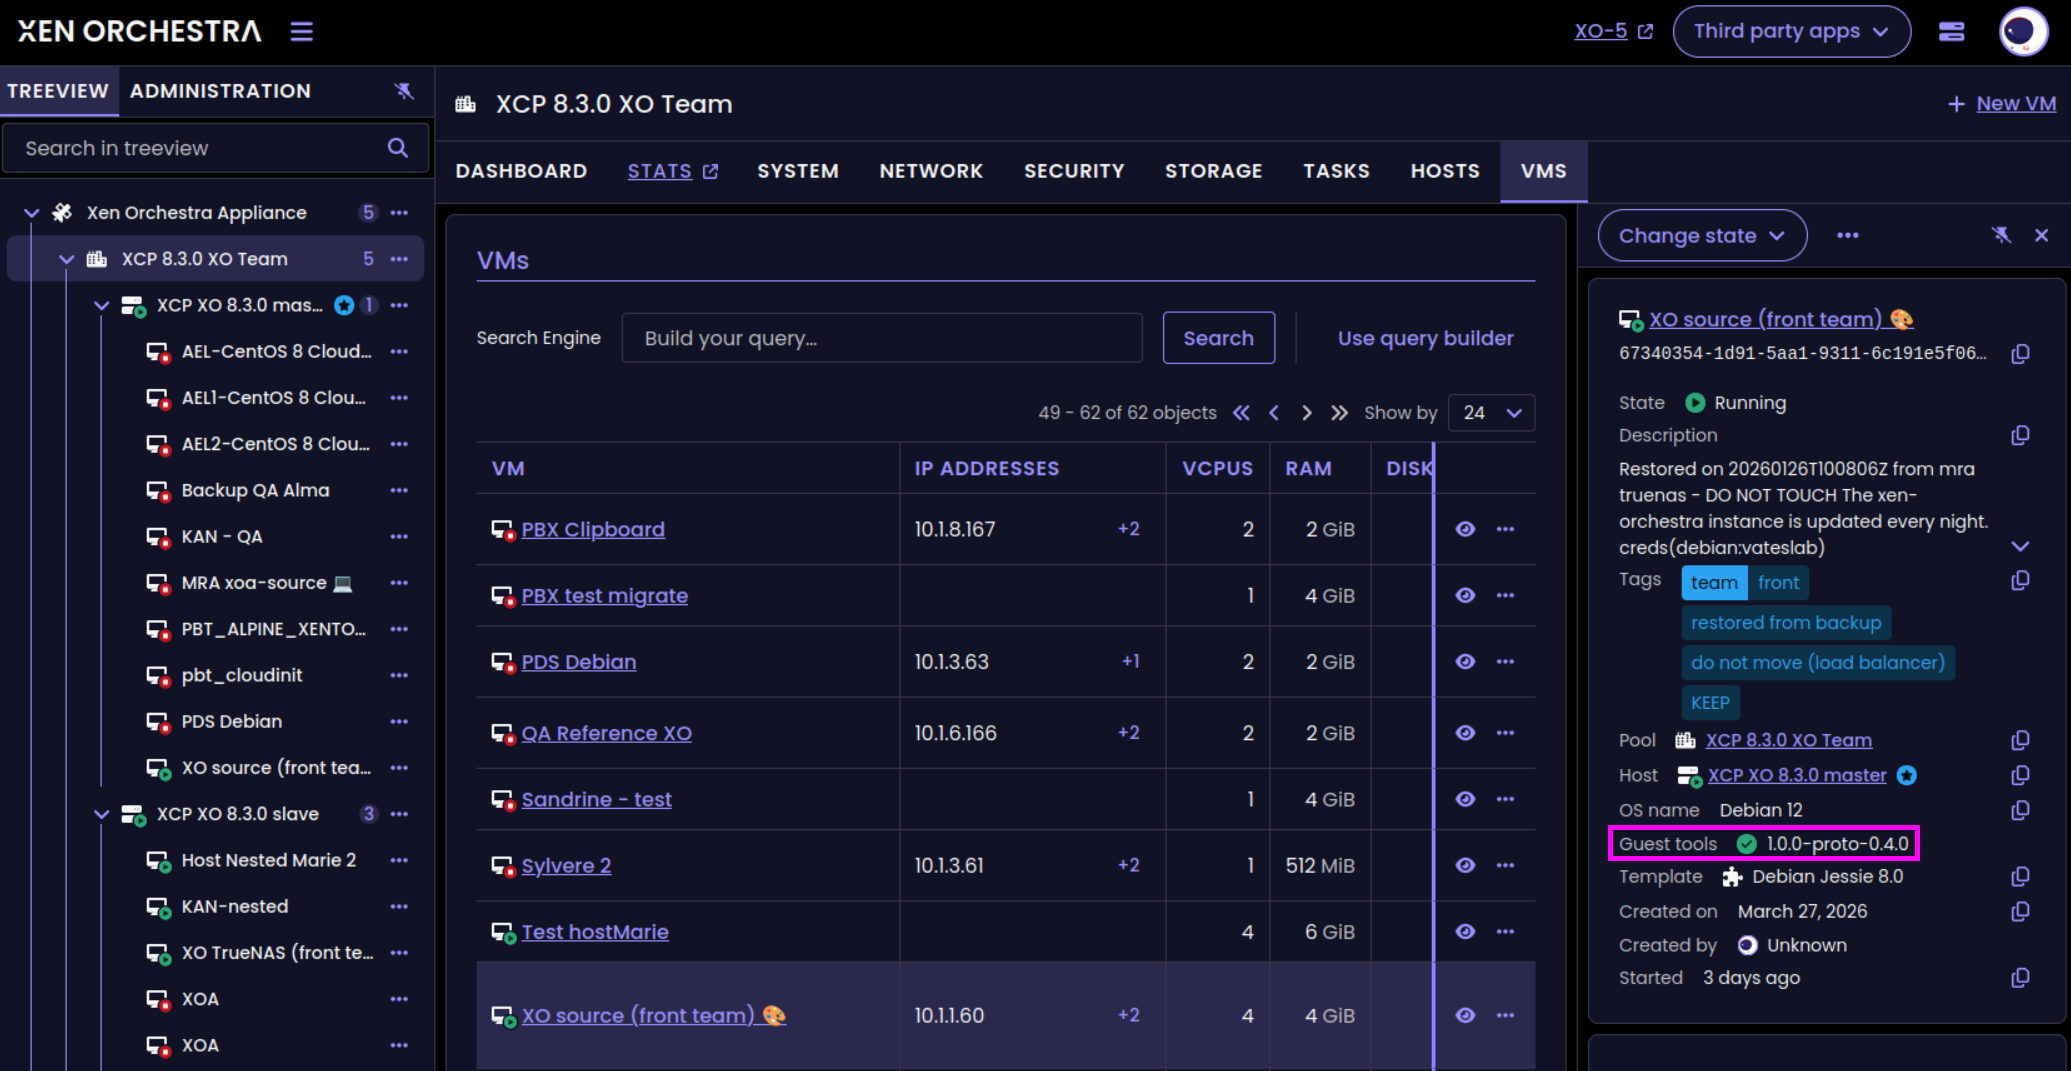The width and height of the screenshot is (2071, 1071).
Task: Expand the full VM description text
Action: [x=2020, y=547]
